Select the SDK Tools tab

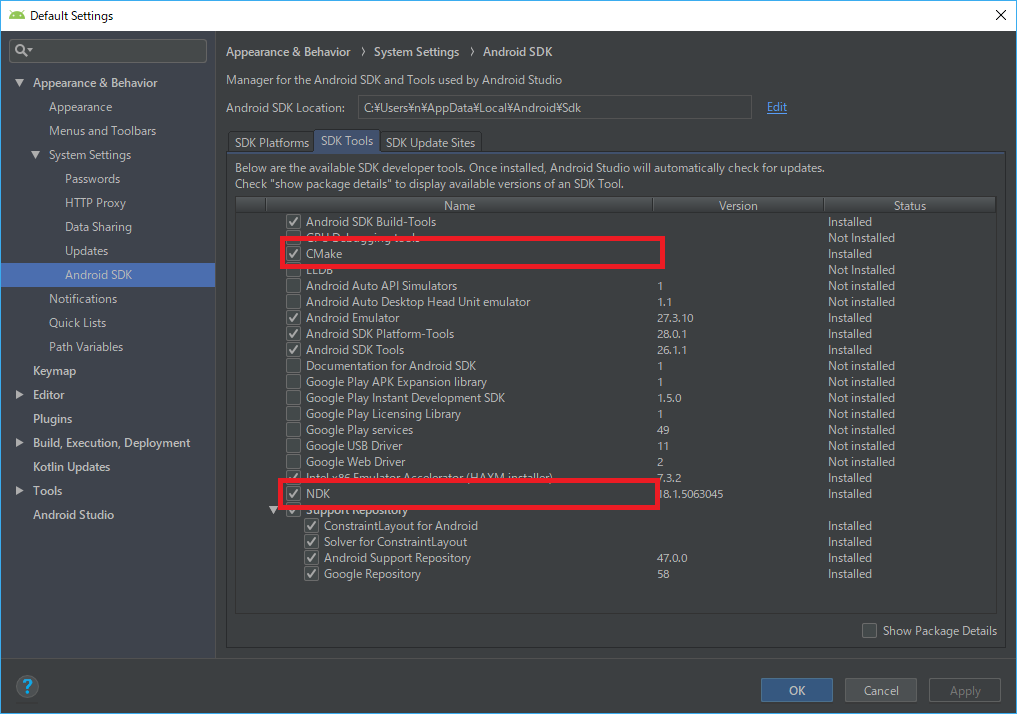coord(347,141)
